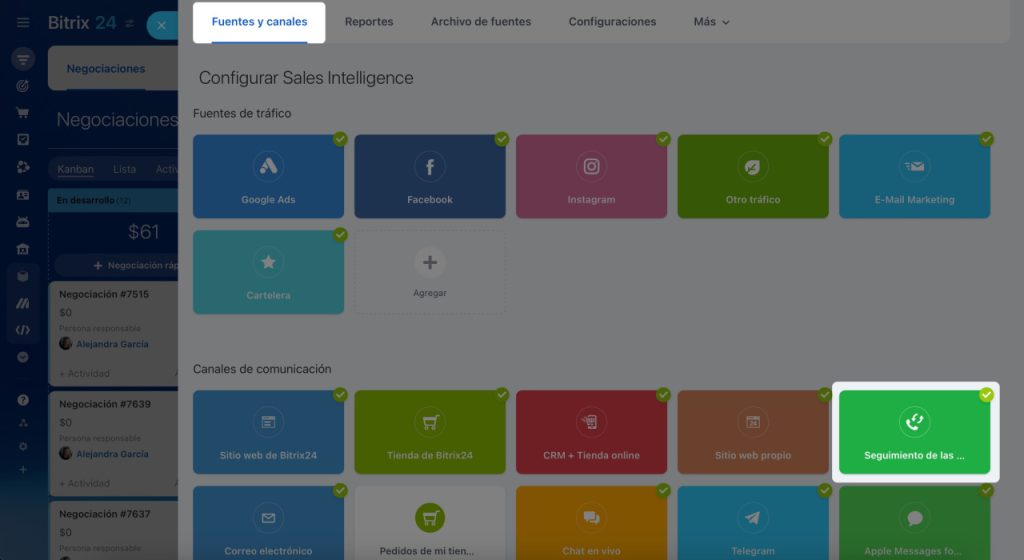Click Agregar to add traffic source
1024x560 pixels.
pos(430,272)
